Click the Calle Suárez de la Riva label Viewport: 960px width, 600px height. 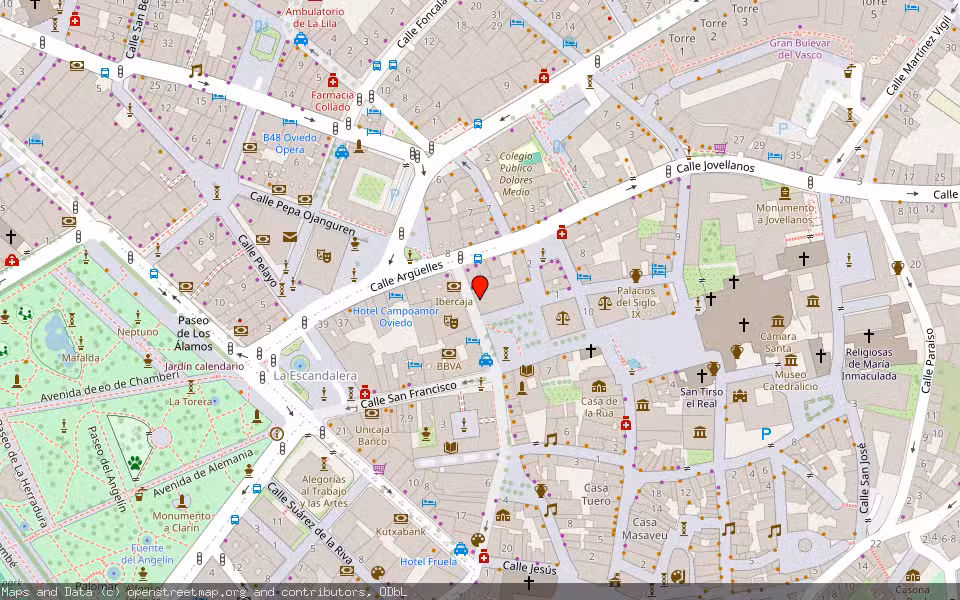point(310,522)
